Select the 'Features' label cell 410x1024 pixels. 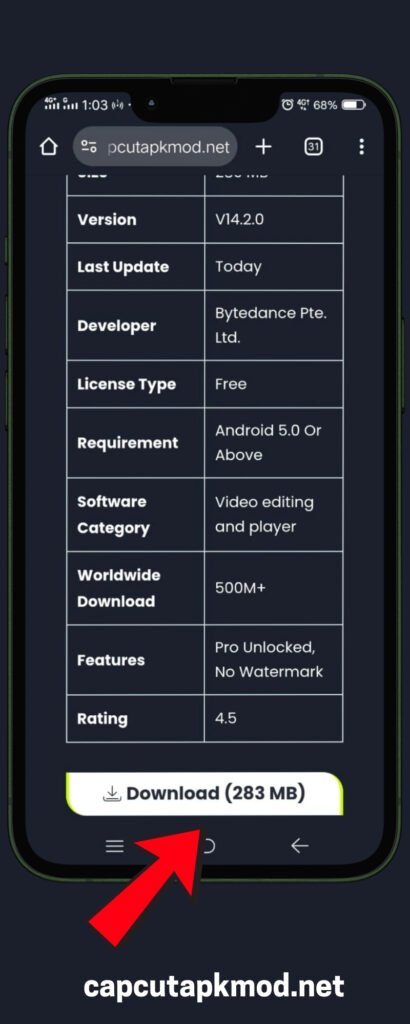pos(136,660)
